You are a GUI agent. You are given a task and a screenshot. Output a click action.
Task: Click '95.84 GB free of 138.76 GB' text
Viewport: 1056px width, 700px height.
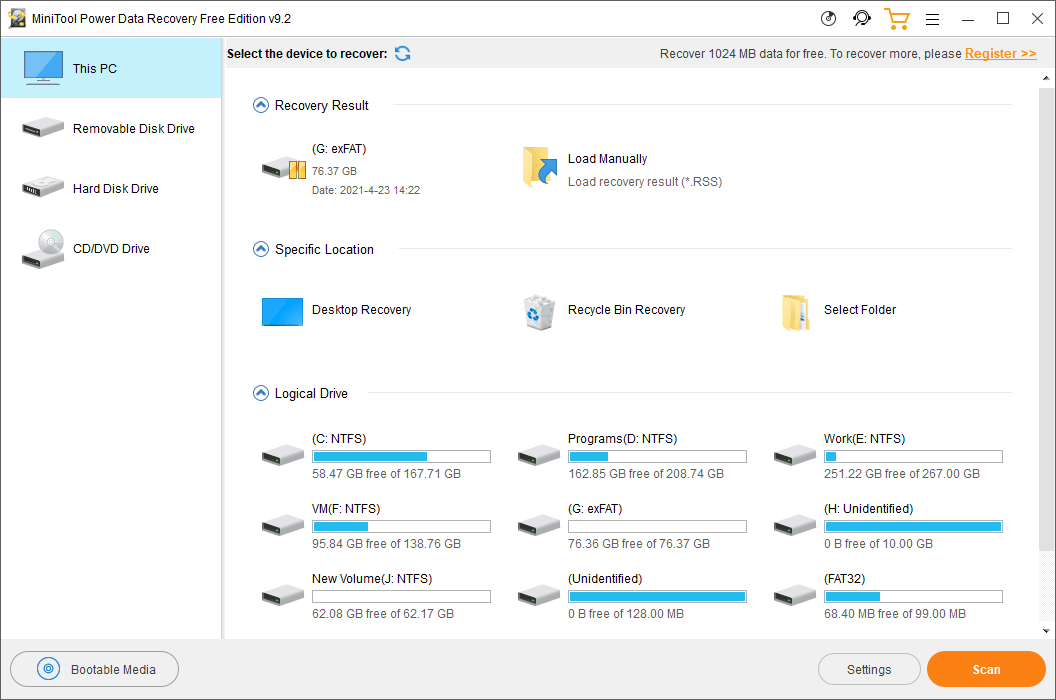(386, 544)
